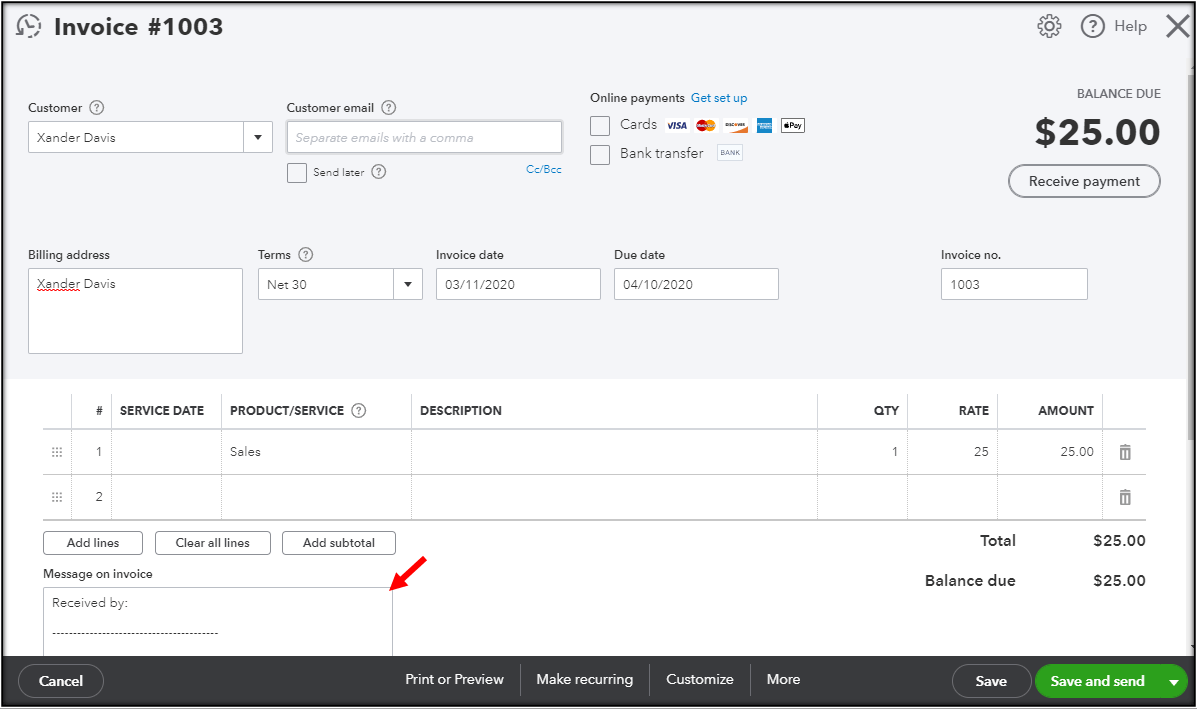The width and height of the screenshot is (1197, 709).
Task: Click the Add subtotal button
Action: [339, 543]
